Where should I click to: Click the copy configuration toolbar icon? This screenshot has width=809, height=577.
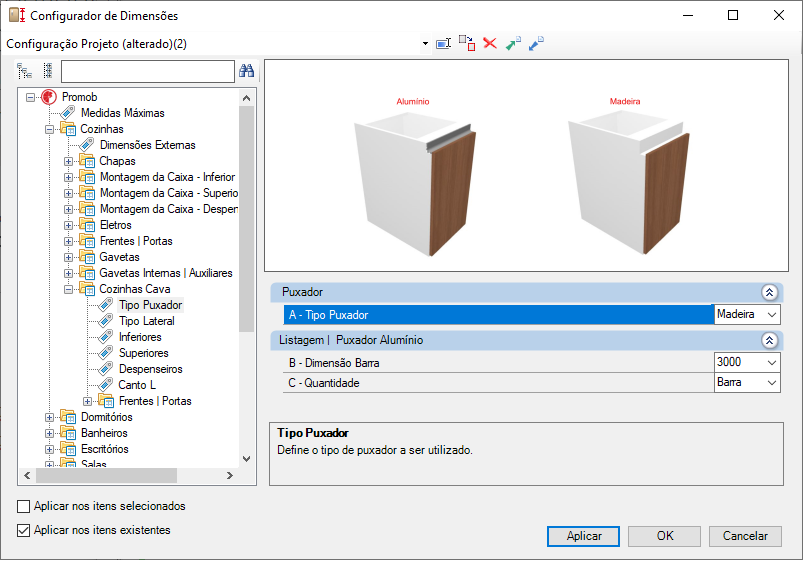[x=466, y=43]
